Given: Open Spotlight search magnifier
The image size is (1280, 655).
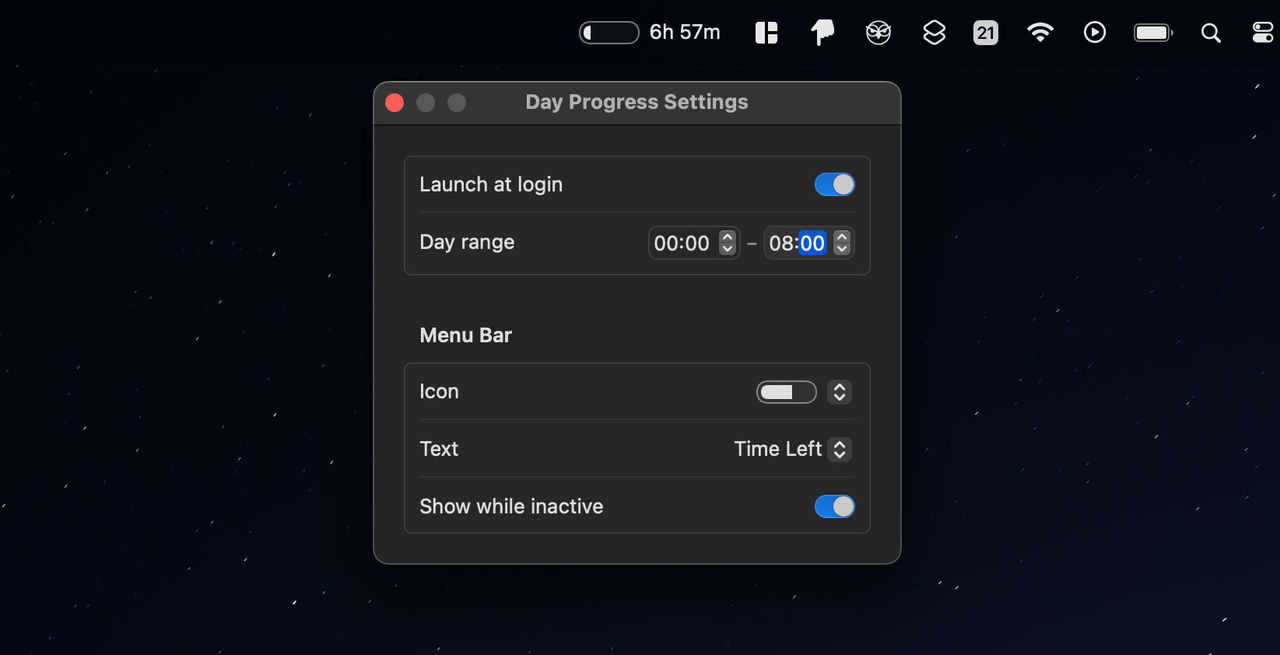Looking at the screenshot, I should [x=1211, y=33].
